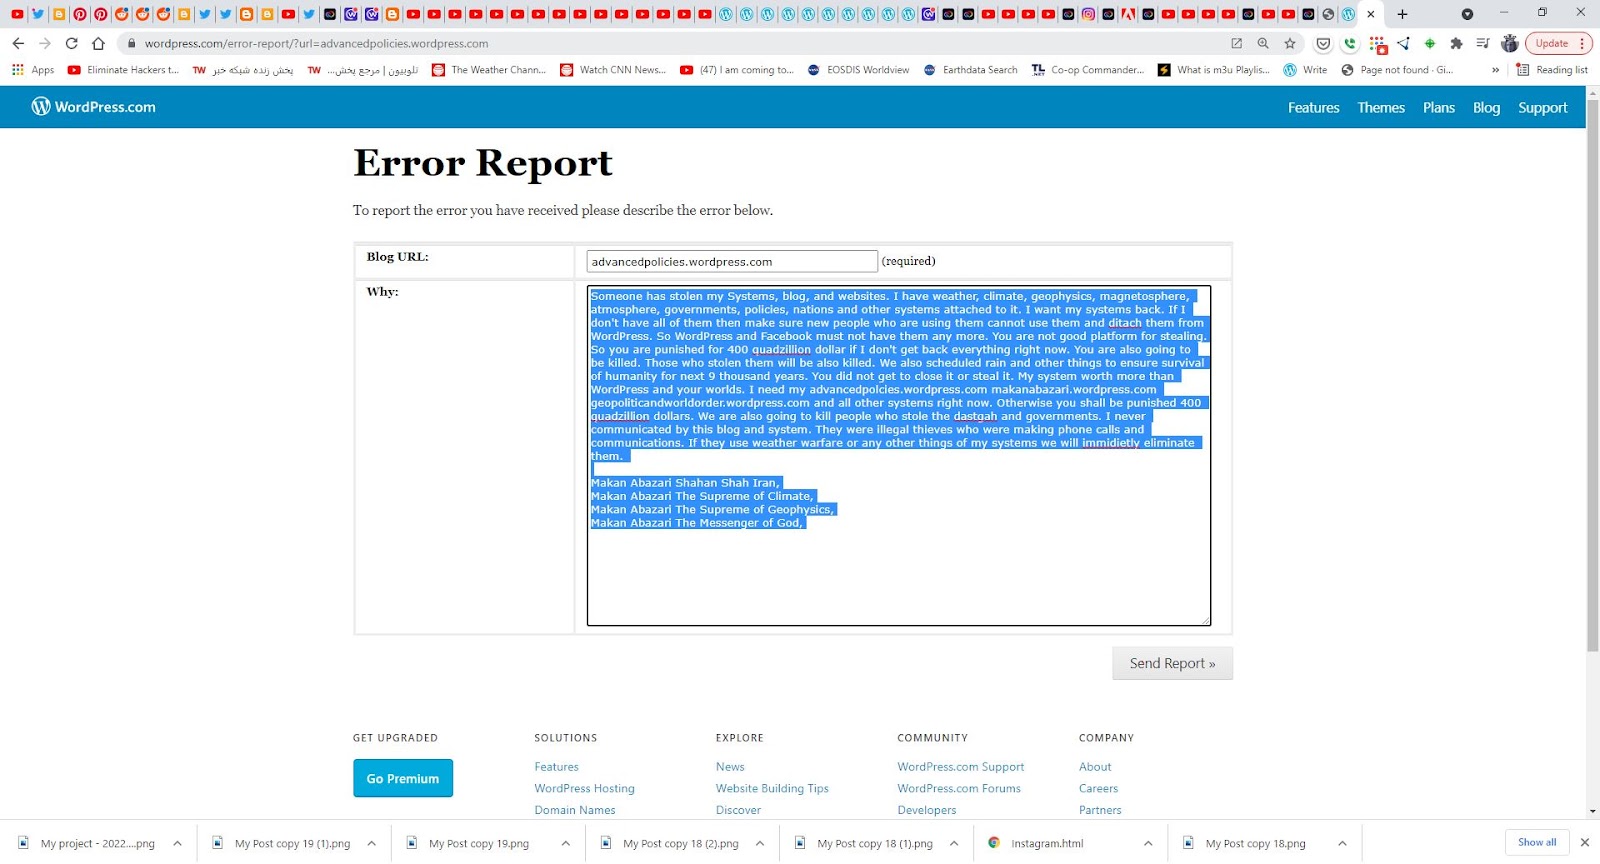The height and width of the screenshot is (864, 1600).
Task: Reload the page with the refresh icon
Action: [72, 43]
